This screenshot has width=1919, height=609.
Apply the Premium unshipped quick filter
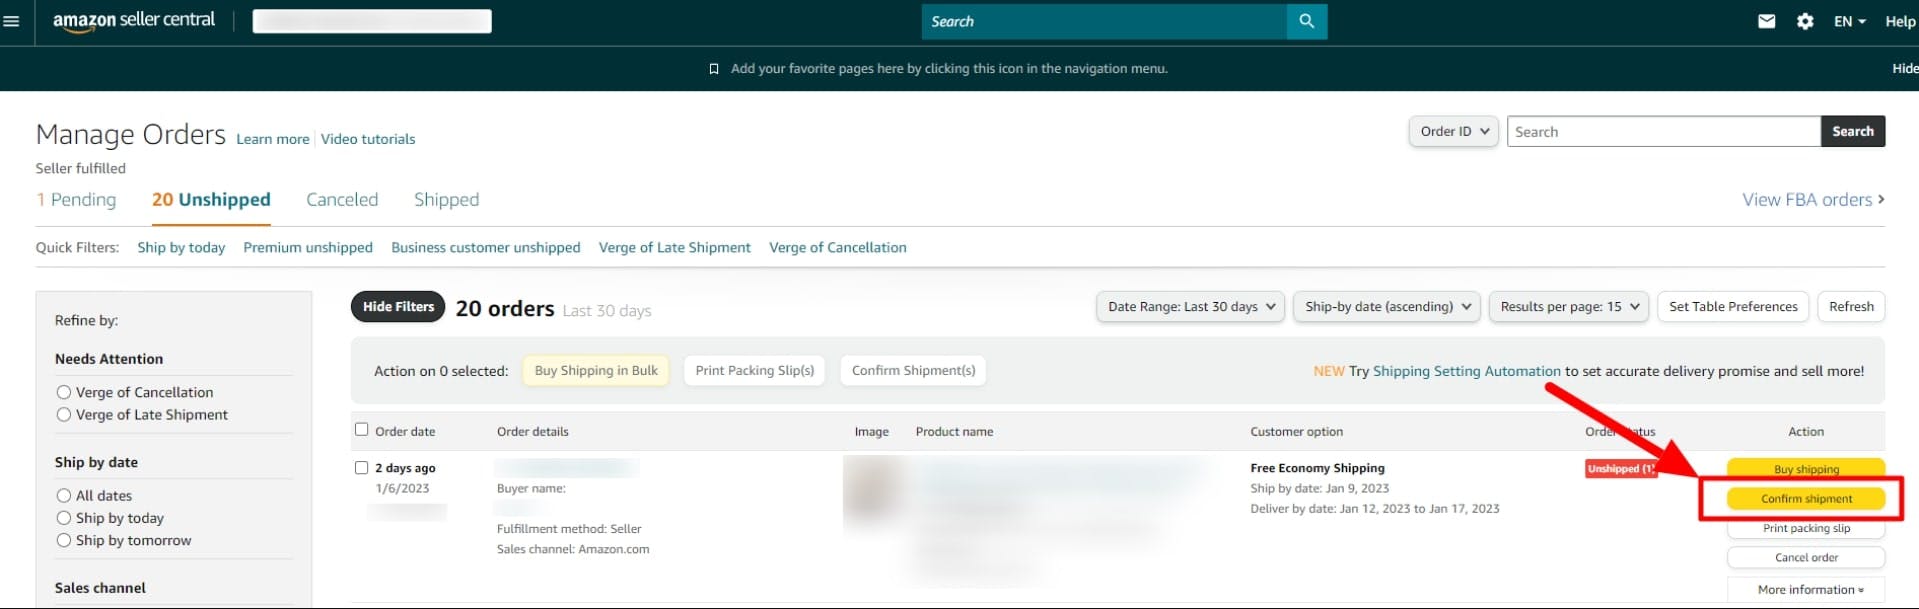click(x=308, y=248)
